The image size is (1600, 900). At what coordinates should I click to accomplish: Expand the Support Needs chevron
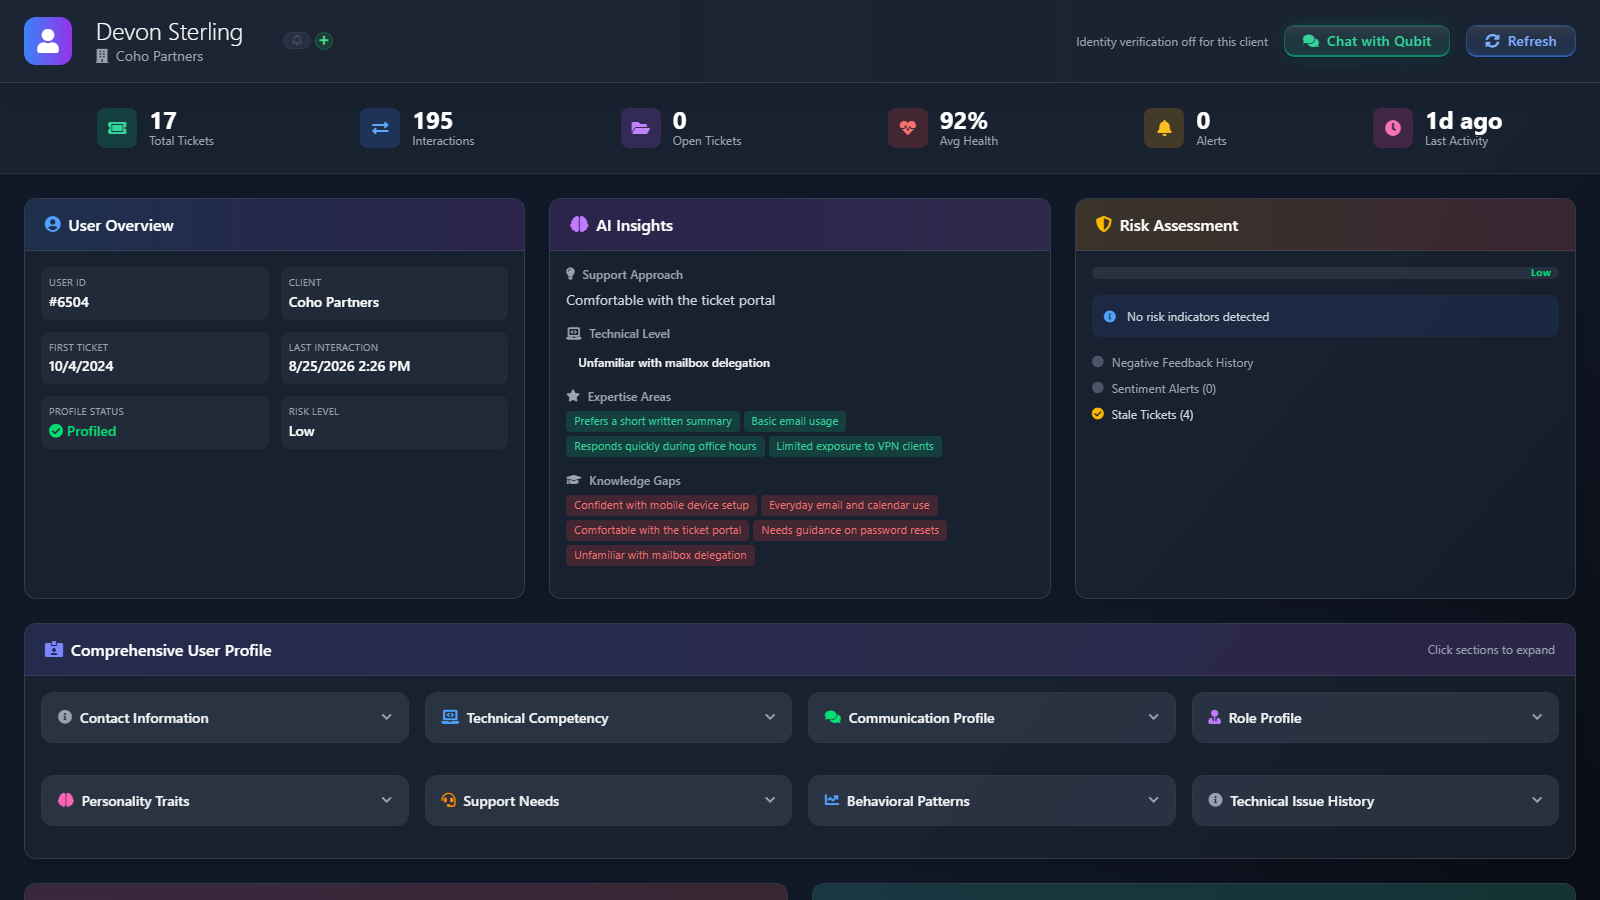tap(770, 800)
